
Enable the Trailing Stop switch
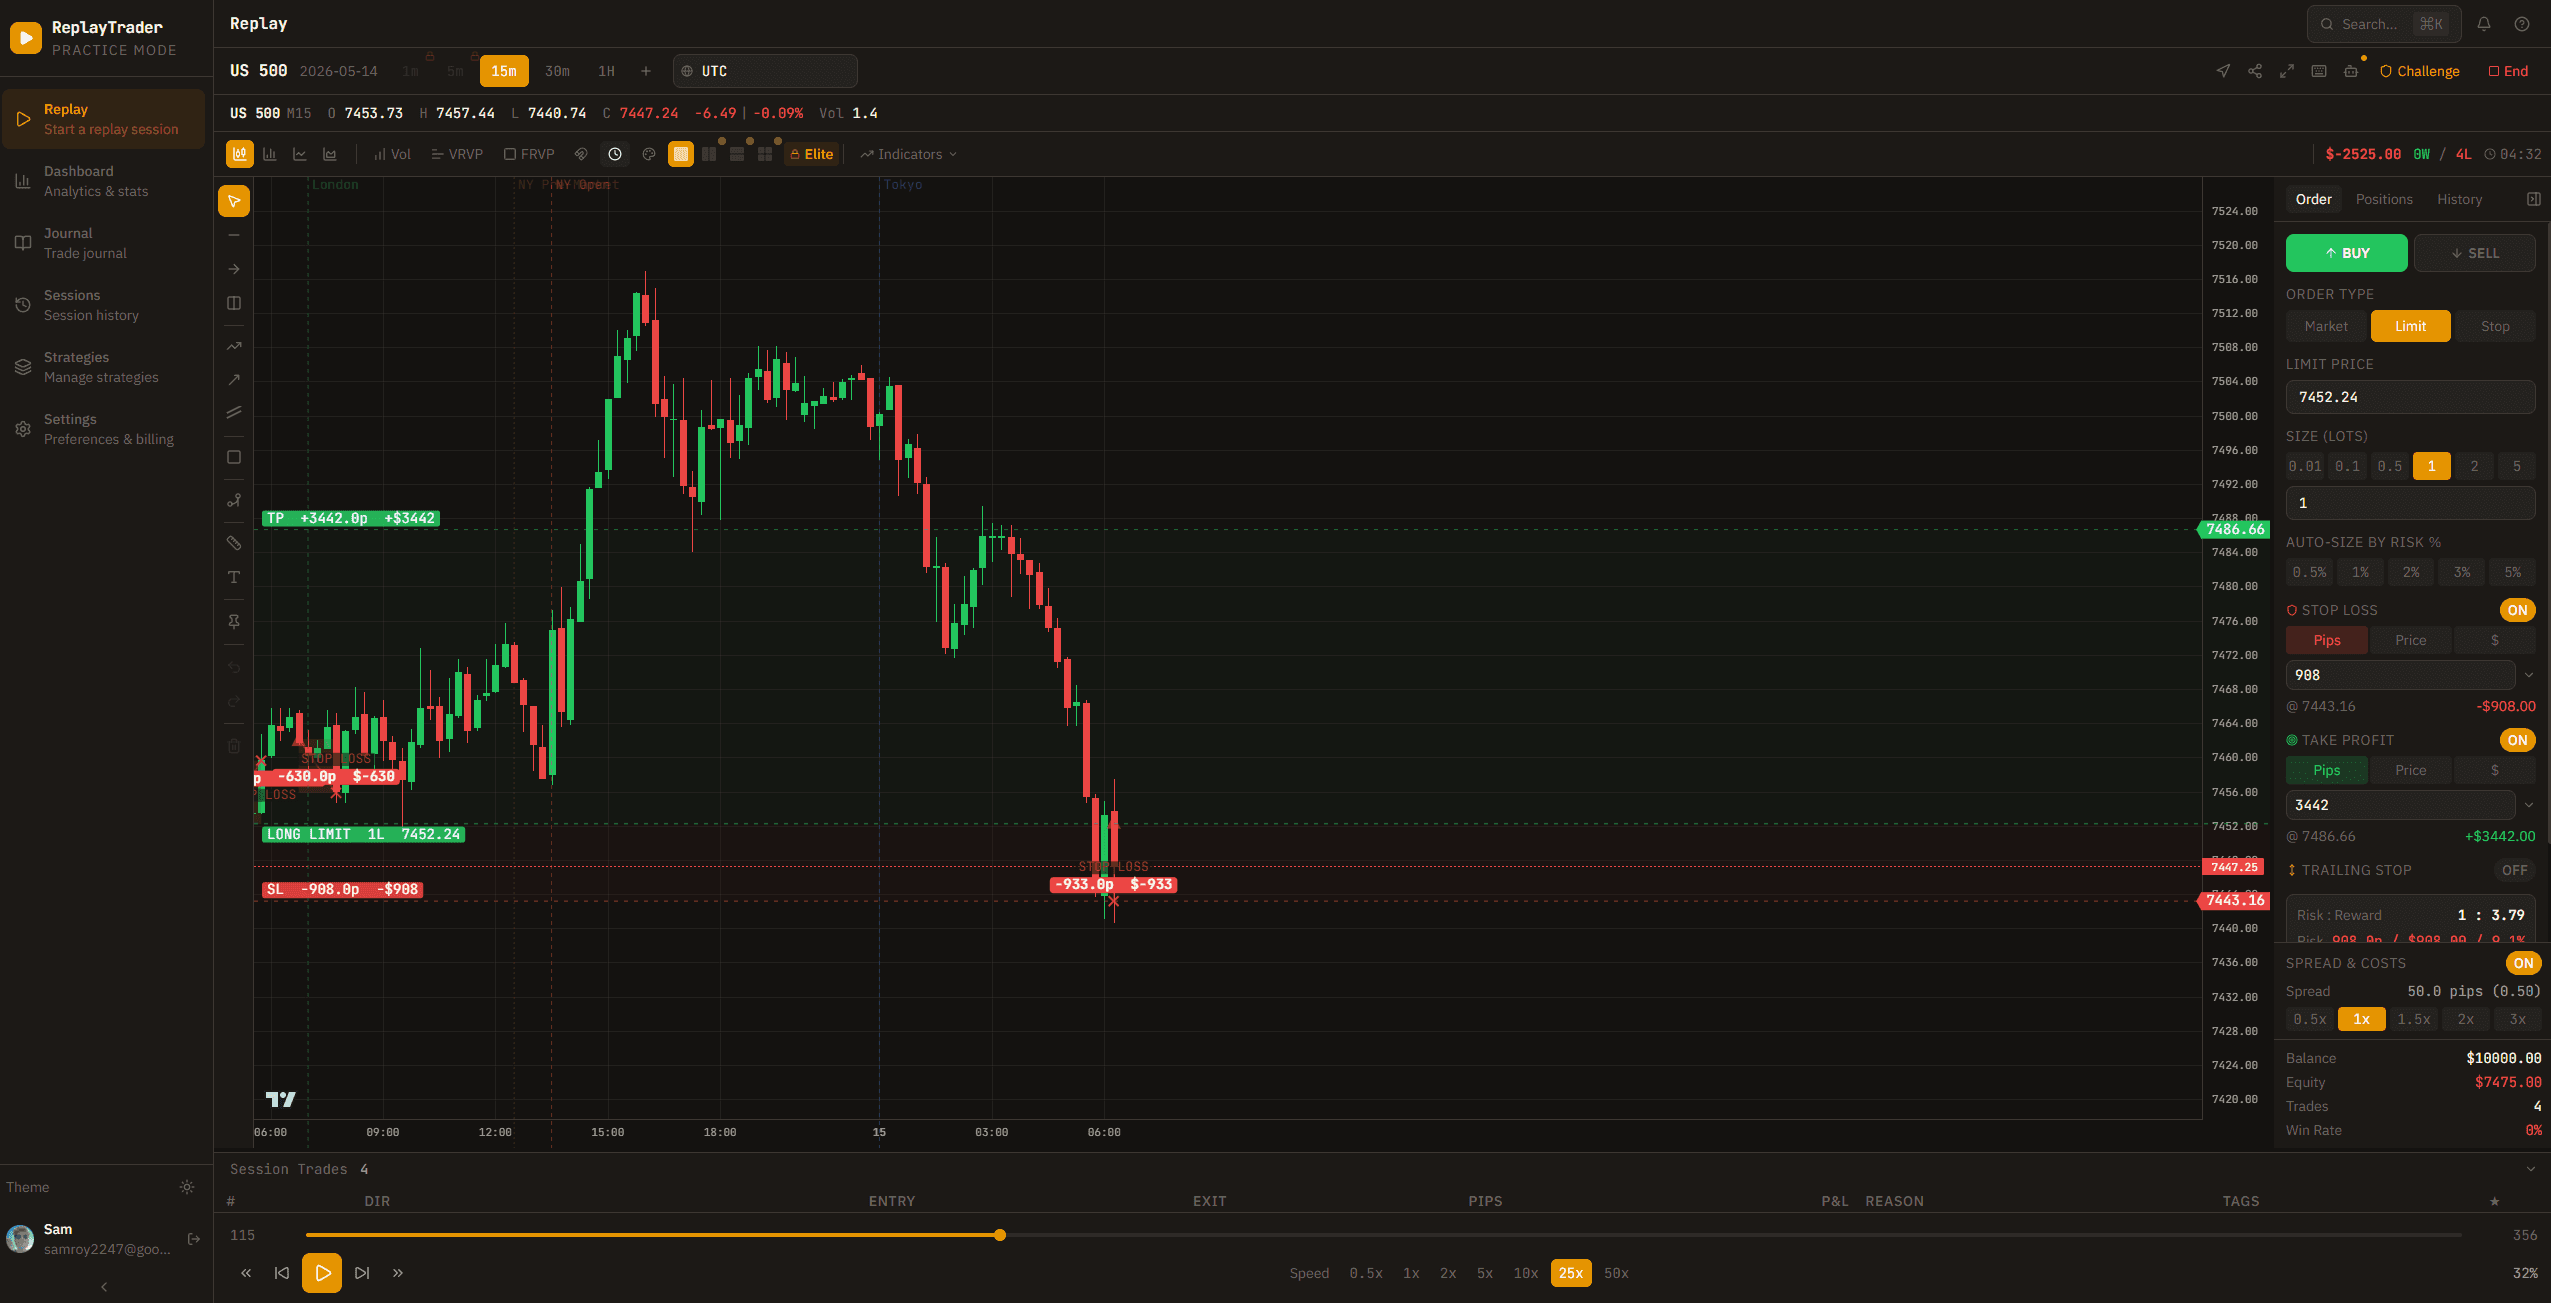click(x=2515, y=870)
